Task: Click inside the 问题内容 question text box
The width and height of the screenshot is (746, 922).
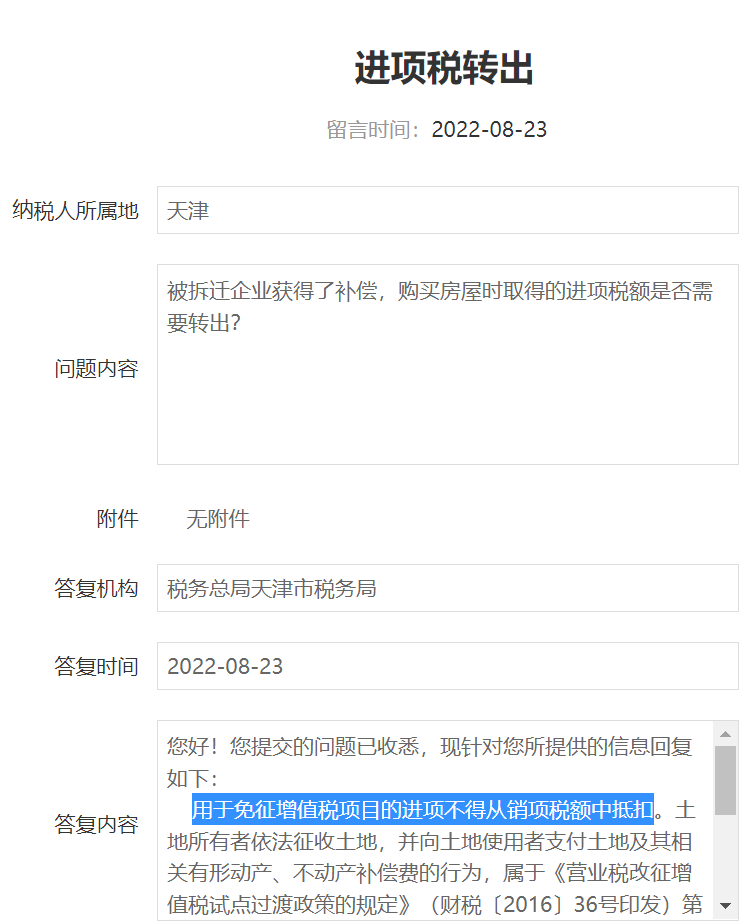Action: point(447,364)
